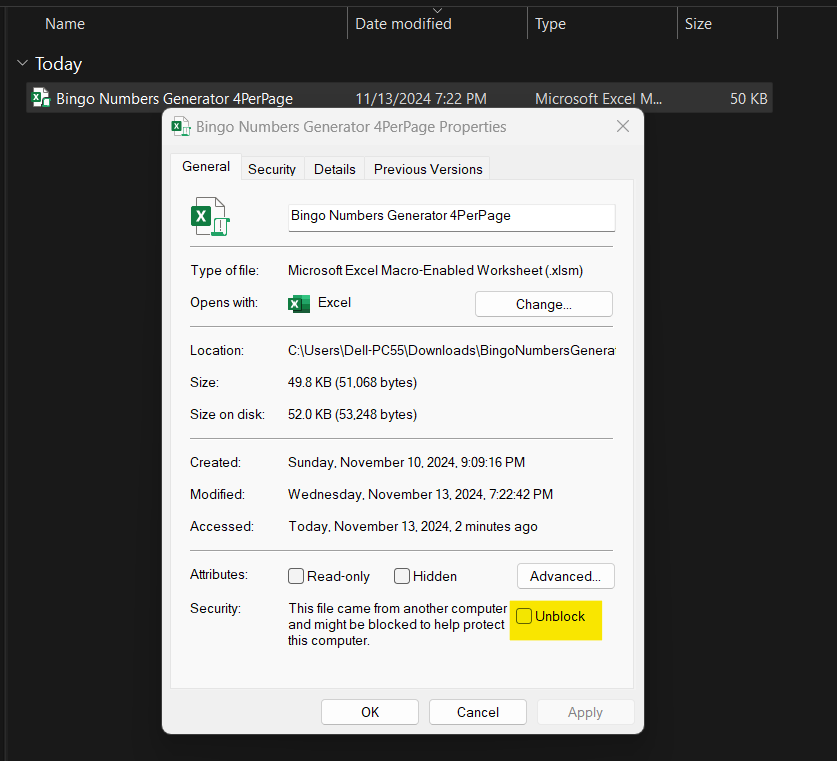Image resolution: width=837 pixels, height=761 pixels.
Task: Toggle the Hidden attribute checkbox
Action: (401, 576)
